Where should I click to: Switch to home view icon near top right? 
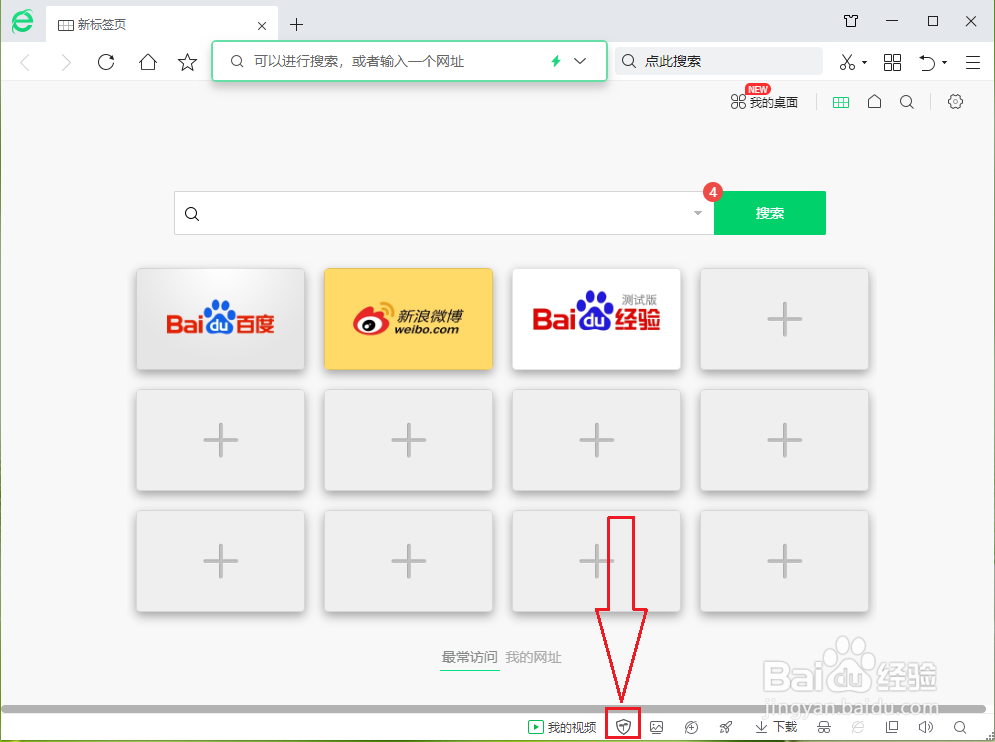(874, 101)
